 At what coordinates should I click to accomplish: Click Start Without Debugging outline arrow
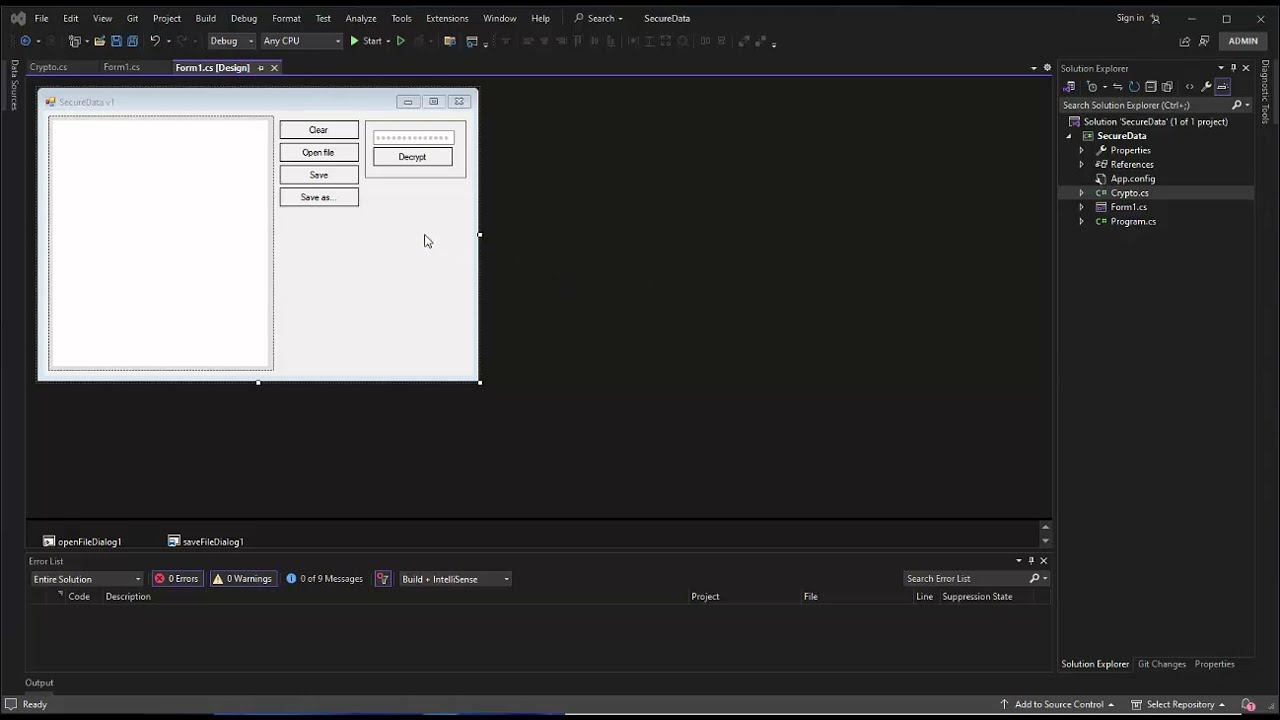pos(401,41)
